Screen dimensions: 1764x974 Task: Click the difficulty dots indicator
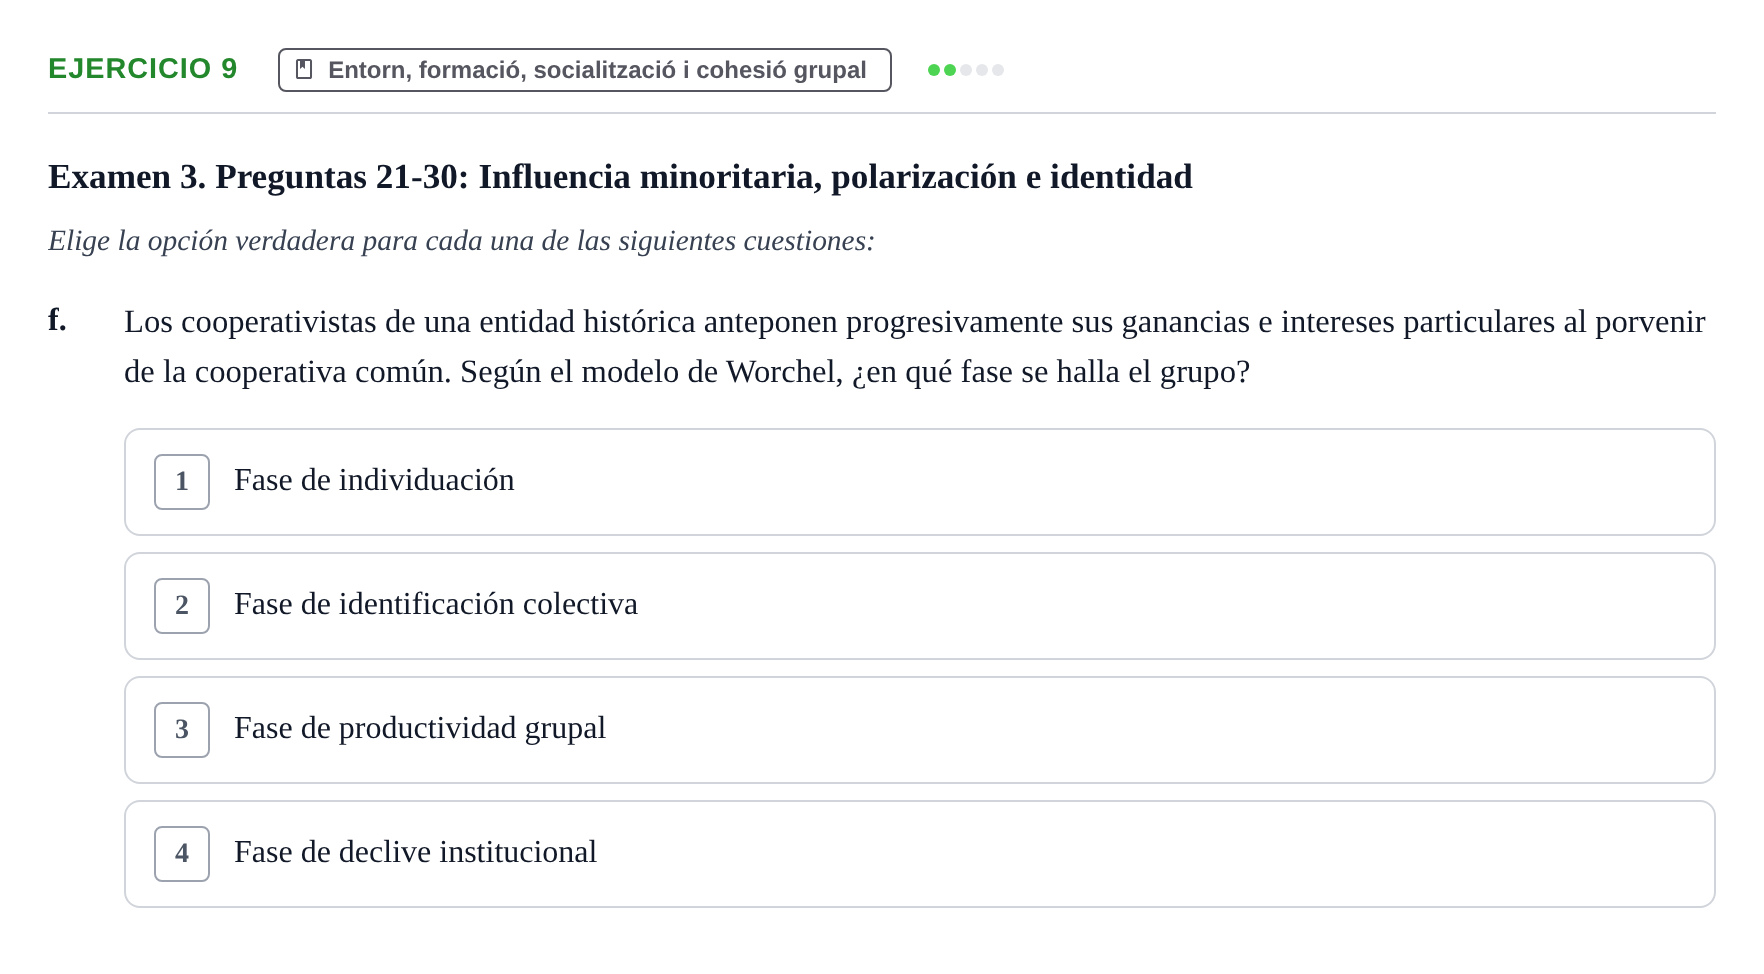coord(966,70)
